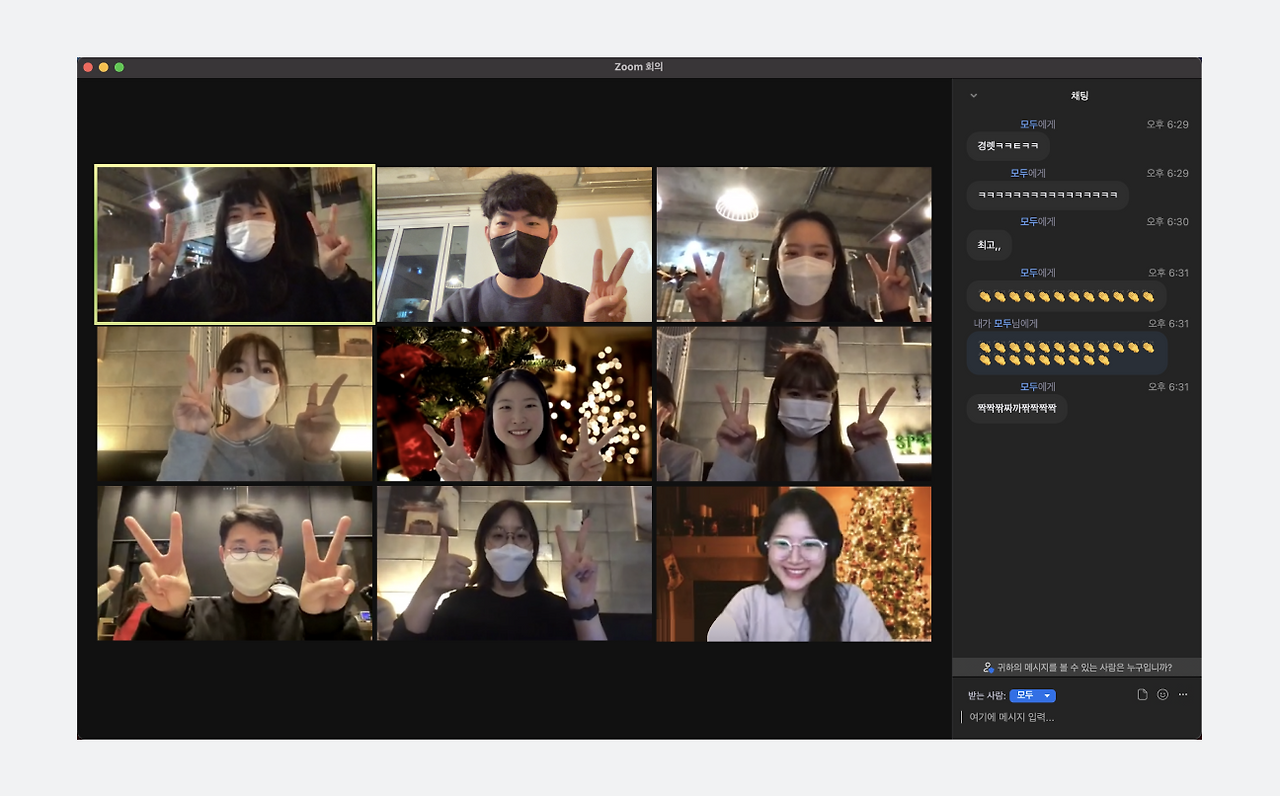Open the 받는 사람 모두 recipient dropdown
This screenshot has height=796, width=1280.
click(1032, 696)
